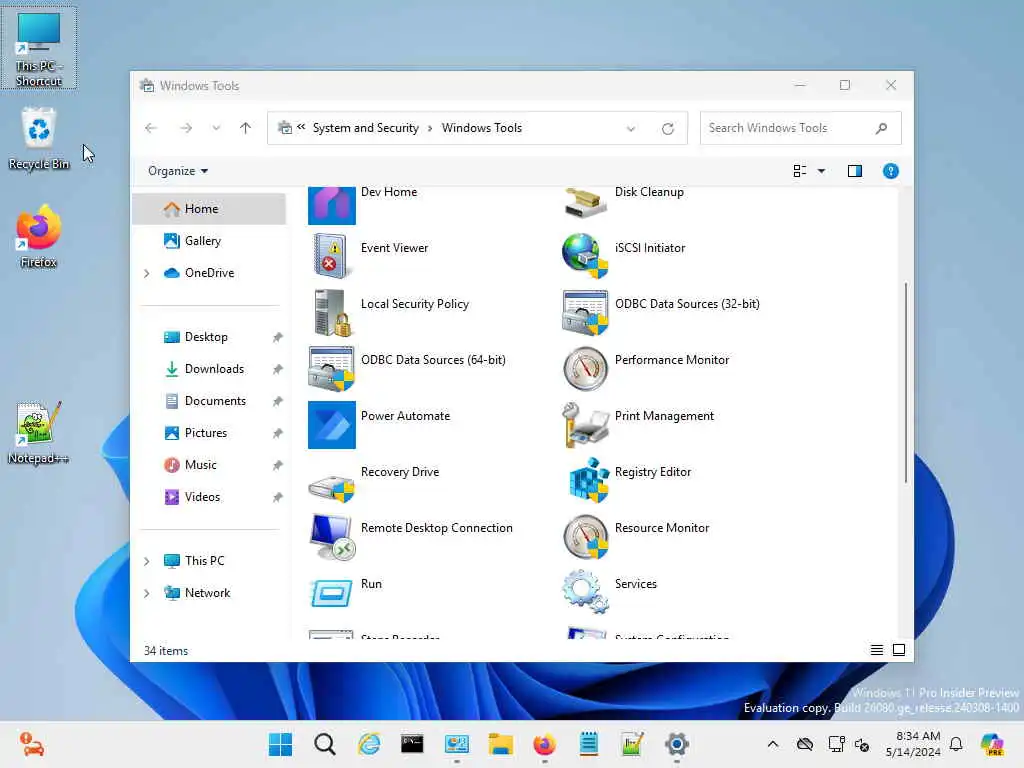The width and height of the screenshot is (1024, 768).
Task: Toggle the preview pane button
Action: [x=854, y=171]
